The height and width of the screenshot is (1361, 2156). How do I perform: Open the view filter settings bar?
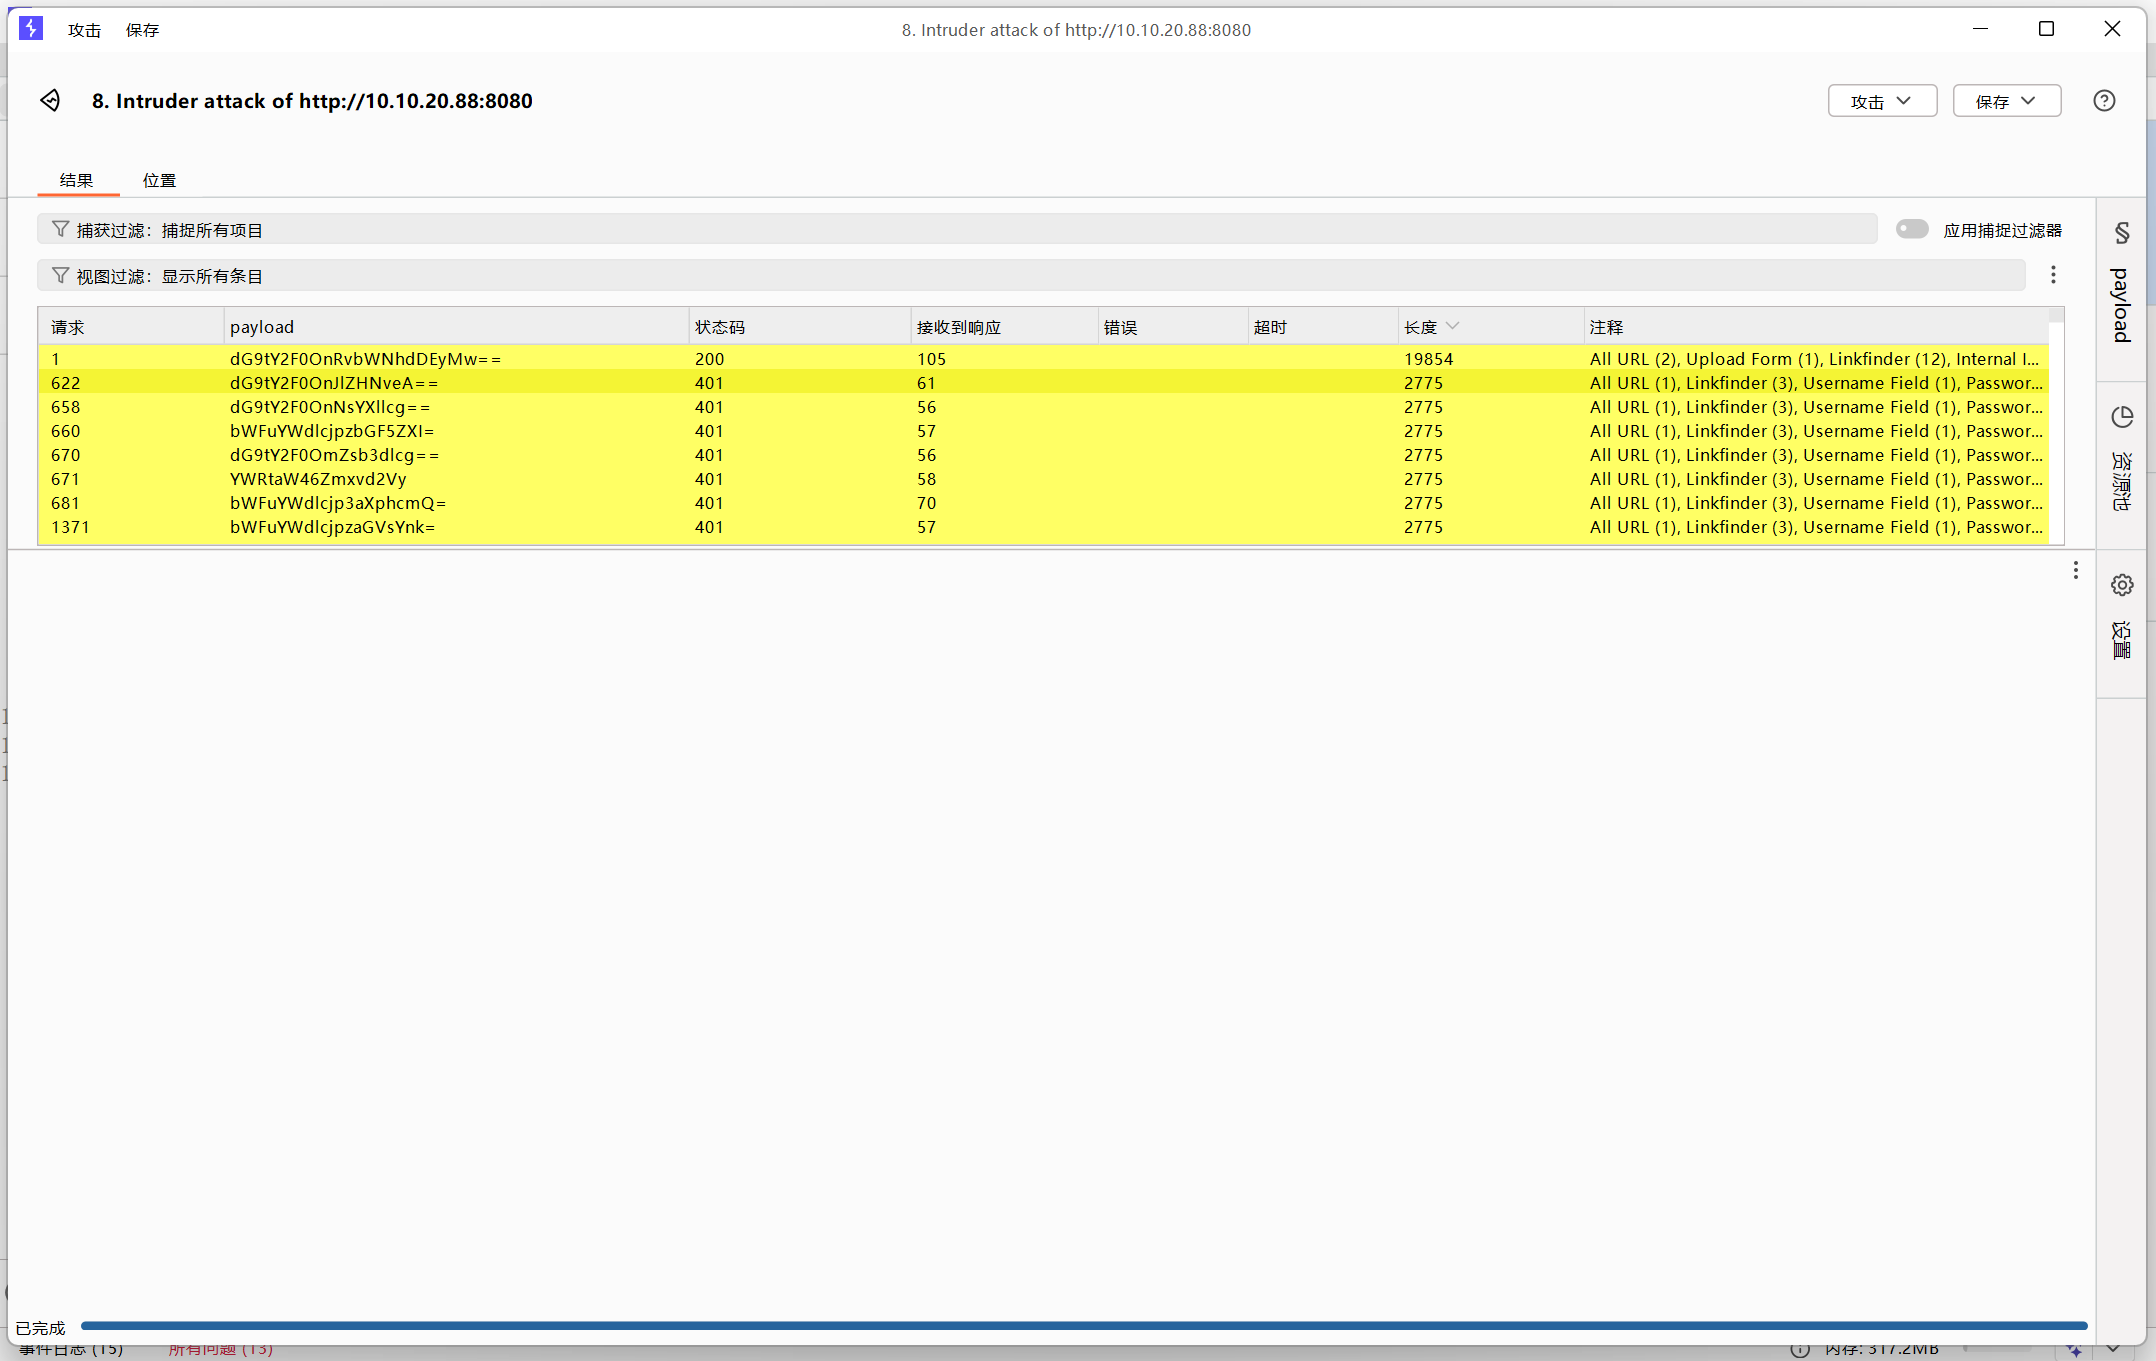point(1030,276)
